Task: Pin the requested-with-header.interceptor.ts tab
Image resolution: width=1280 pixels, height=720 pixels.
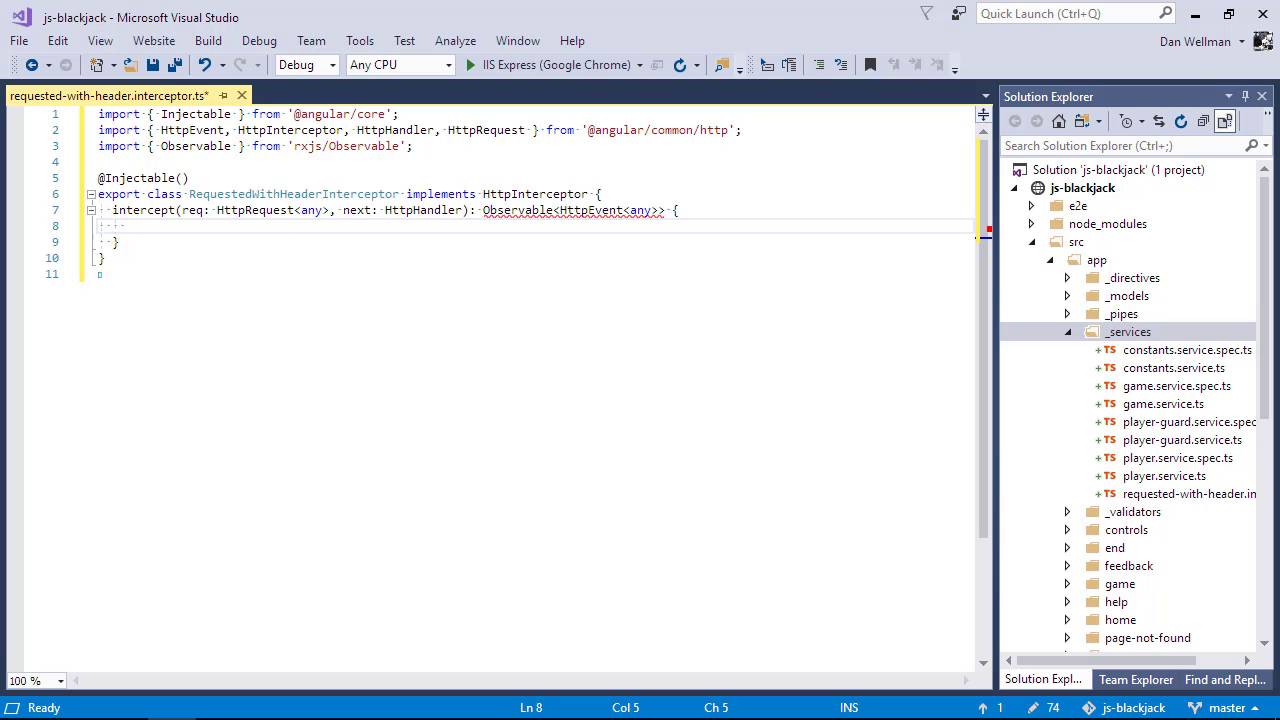Action: 223,96
